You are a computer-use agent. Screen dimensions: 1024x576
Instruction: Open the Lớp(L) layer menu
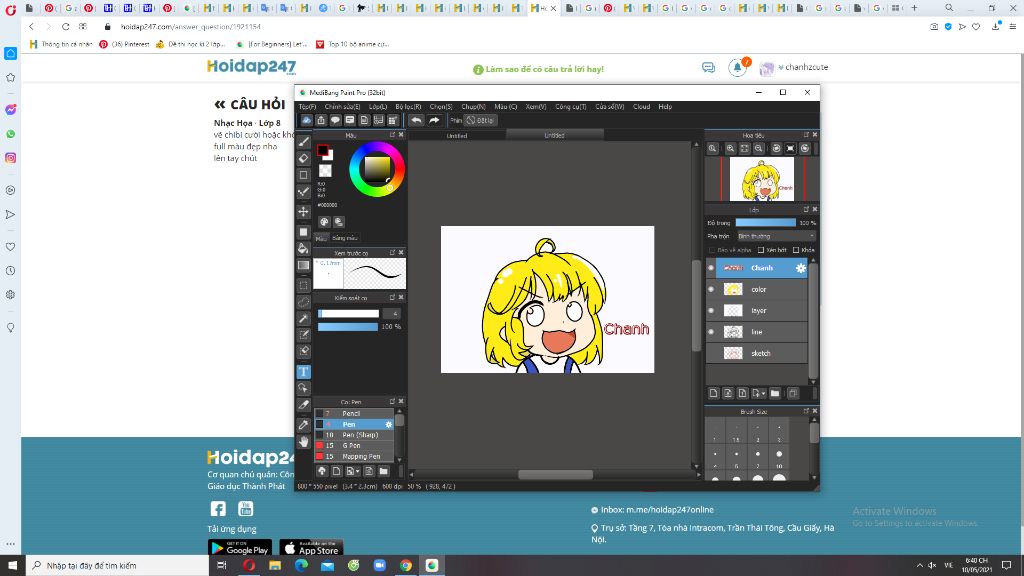[378, 106]
